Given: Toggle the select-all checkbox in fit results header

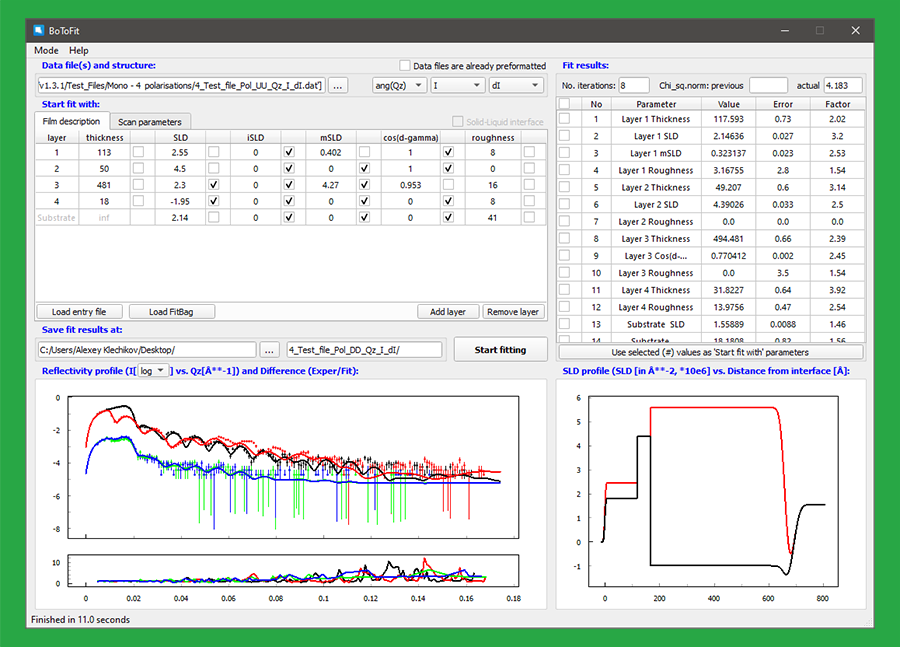Looking at the screenshot, I should (565, 103).
